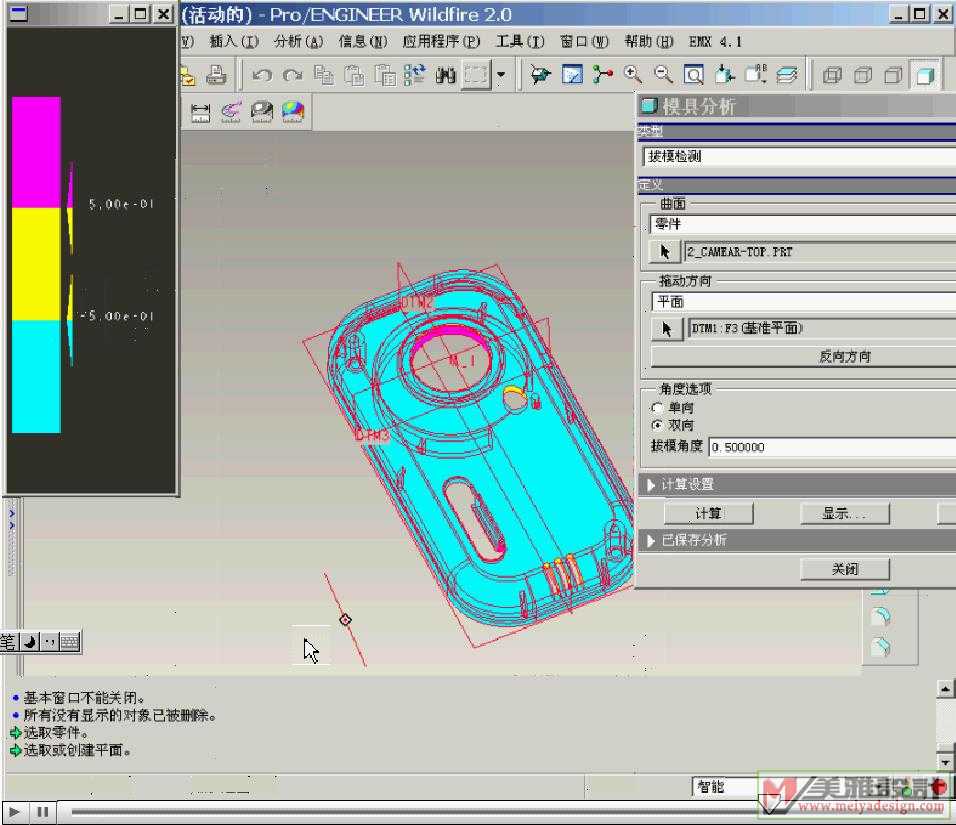Click the 拔模角度 value input field
Viewport: 956px width, 825px height.
(832, 447)
